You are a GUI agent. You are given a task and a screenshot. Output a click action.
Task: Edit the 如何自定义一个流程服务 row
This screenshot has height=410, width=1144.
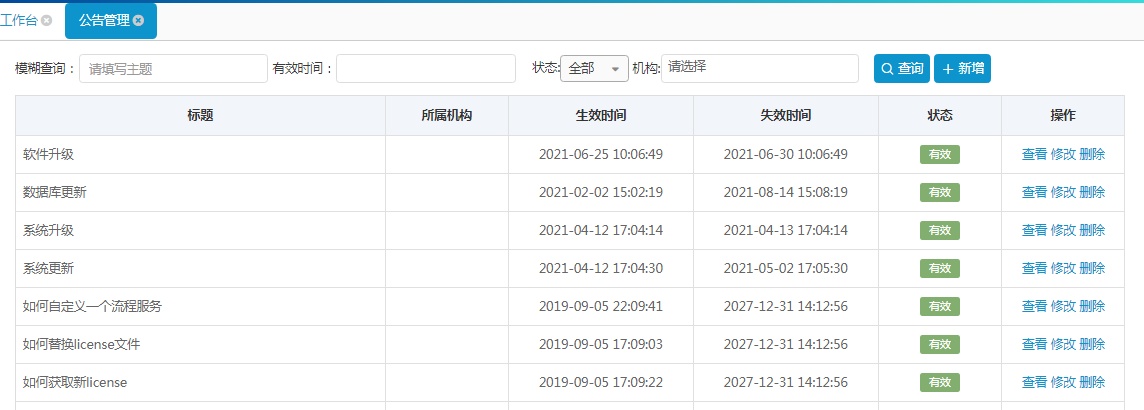click(x=1063, y=306)
